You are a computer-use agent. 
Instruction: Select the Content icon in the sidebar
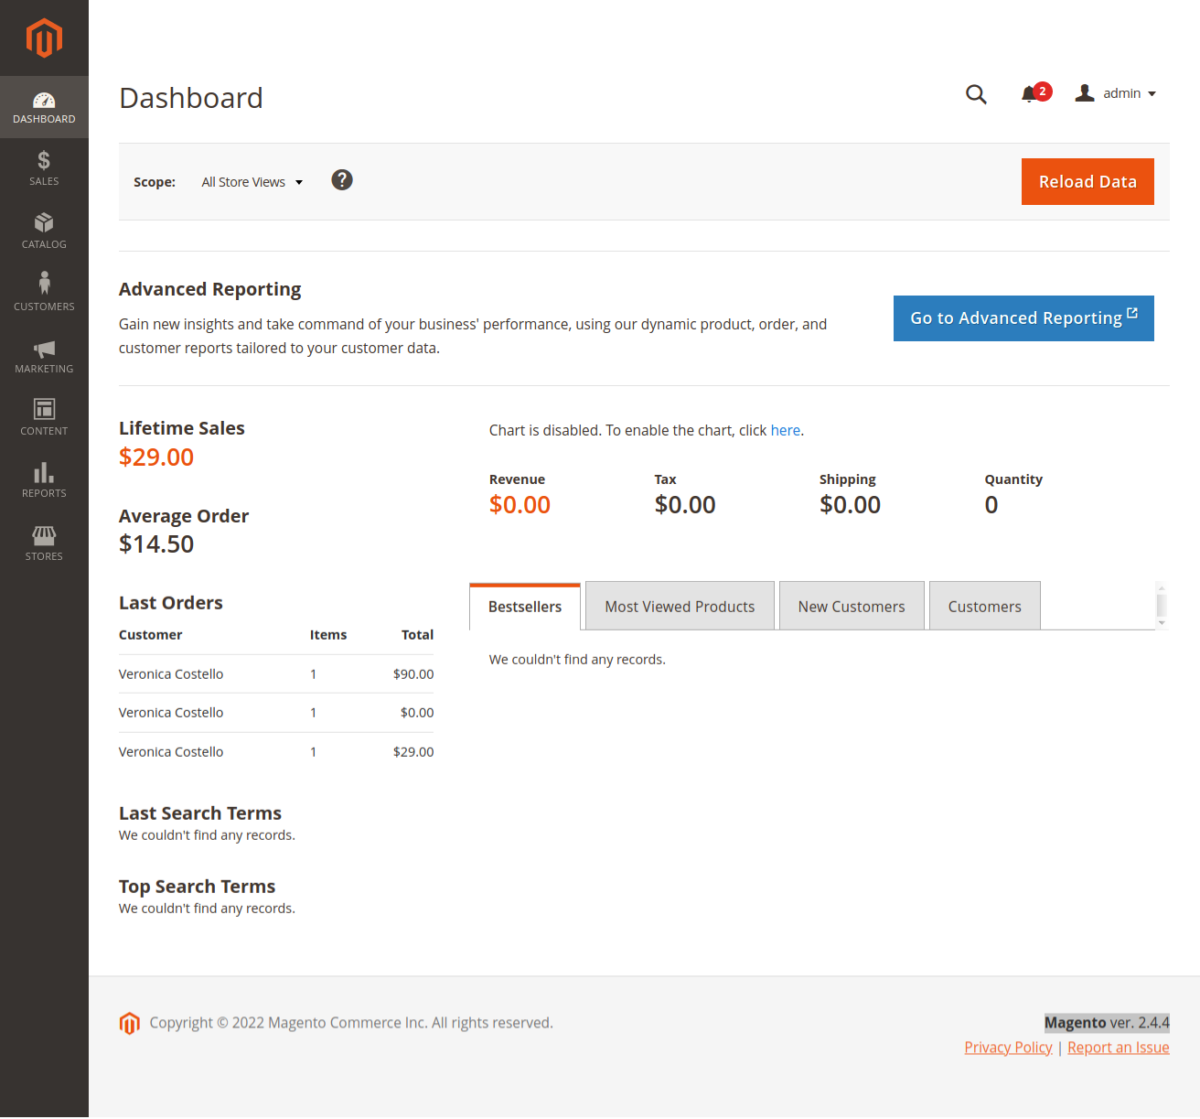(x=43, y=417)
